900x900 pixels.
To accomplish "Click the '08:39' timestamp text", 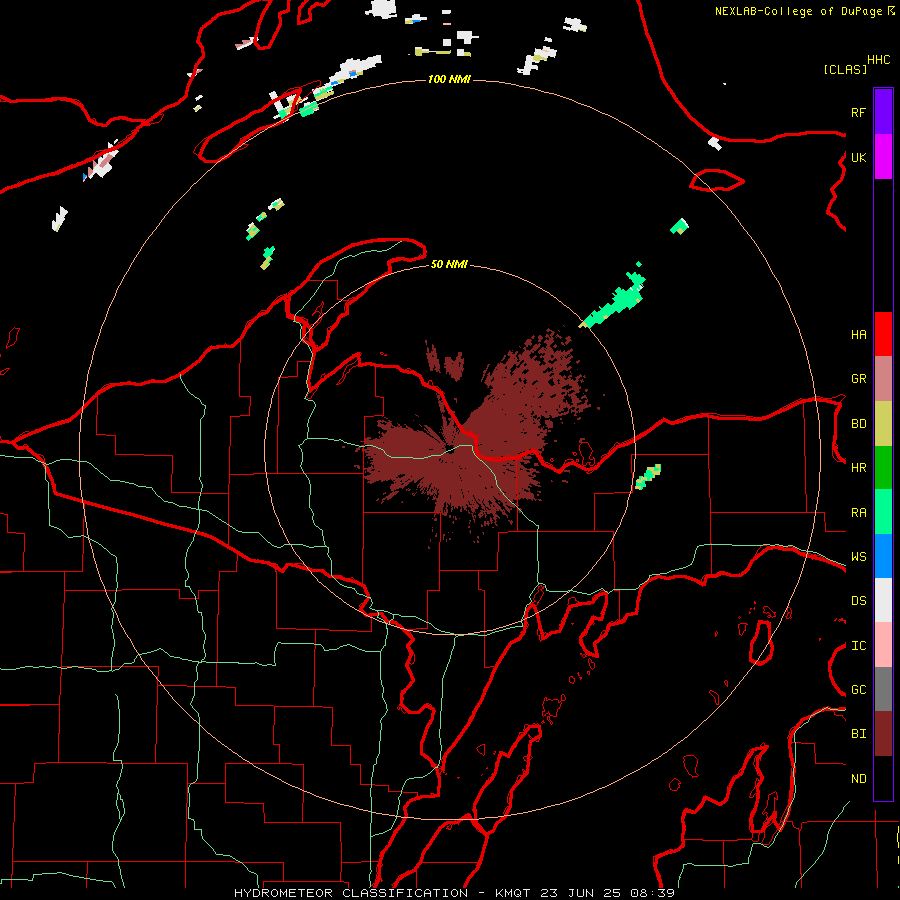I will pos(652,893).
